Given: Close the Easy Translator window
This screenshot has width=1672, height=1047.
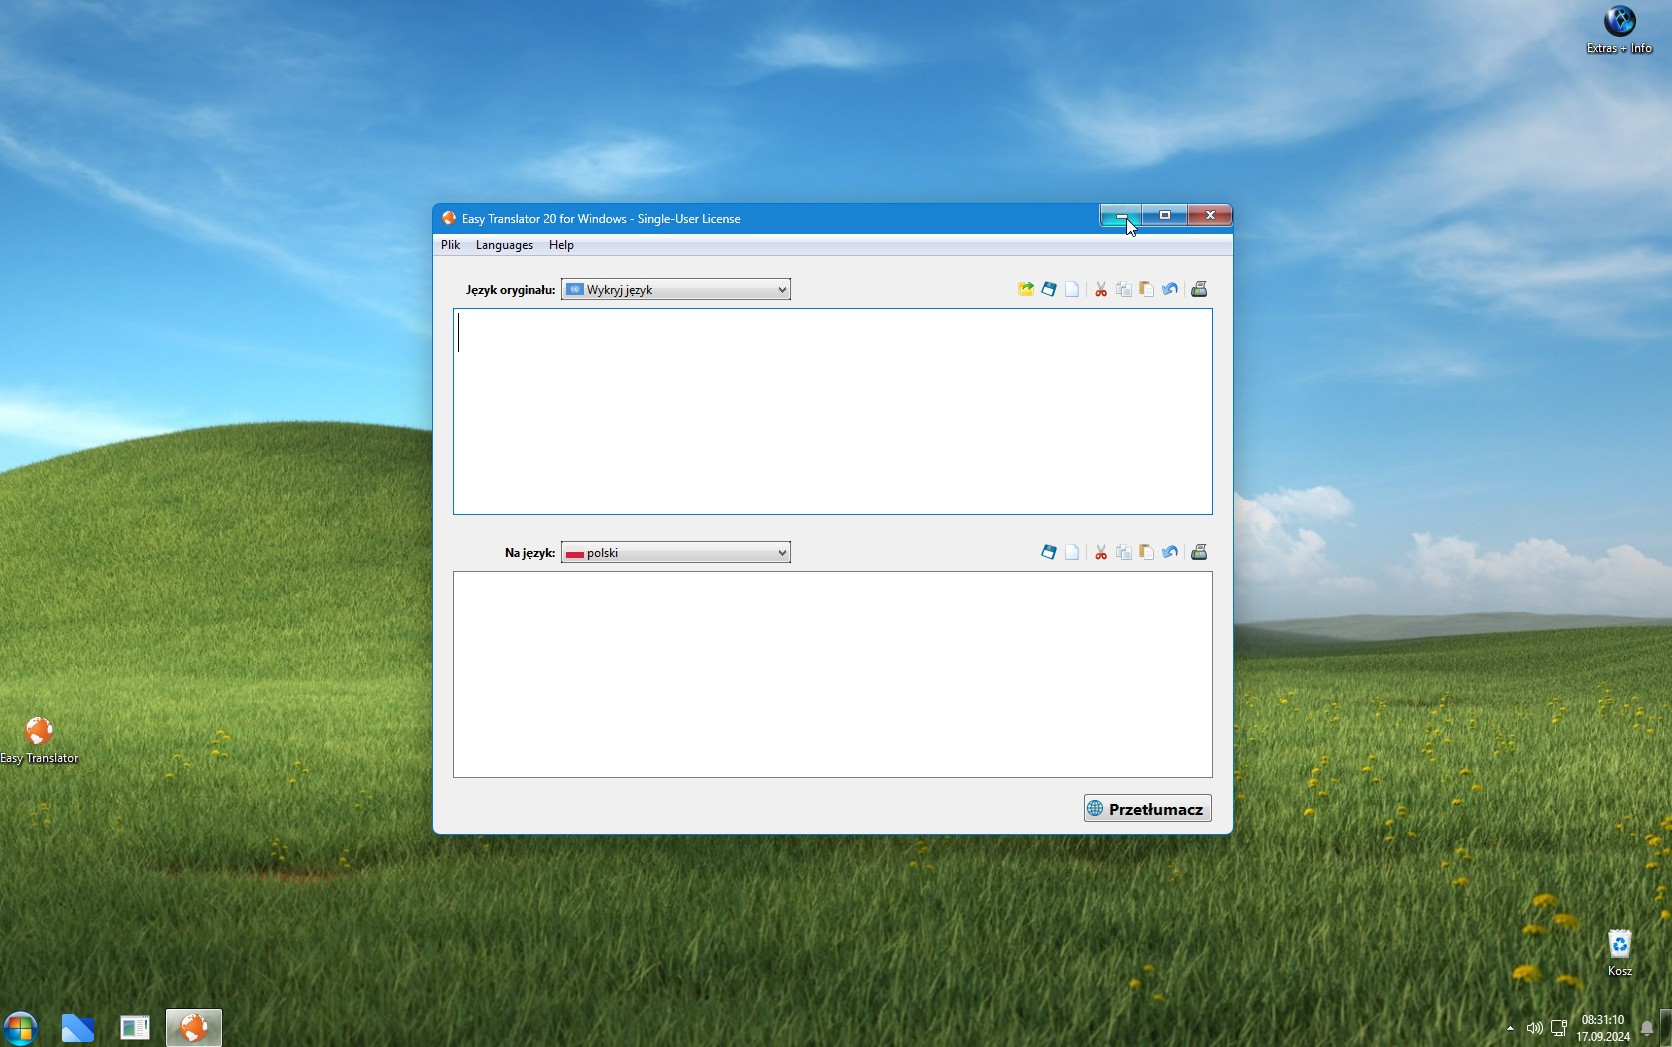Looking at the screenshot, I should (1210, 215).
